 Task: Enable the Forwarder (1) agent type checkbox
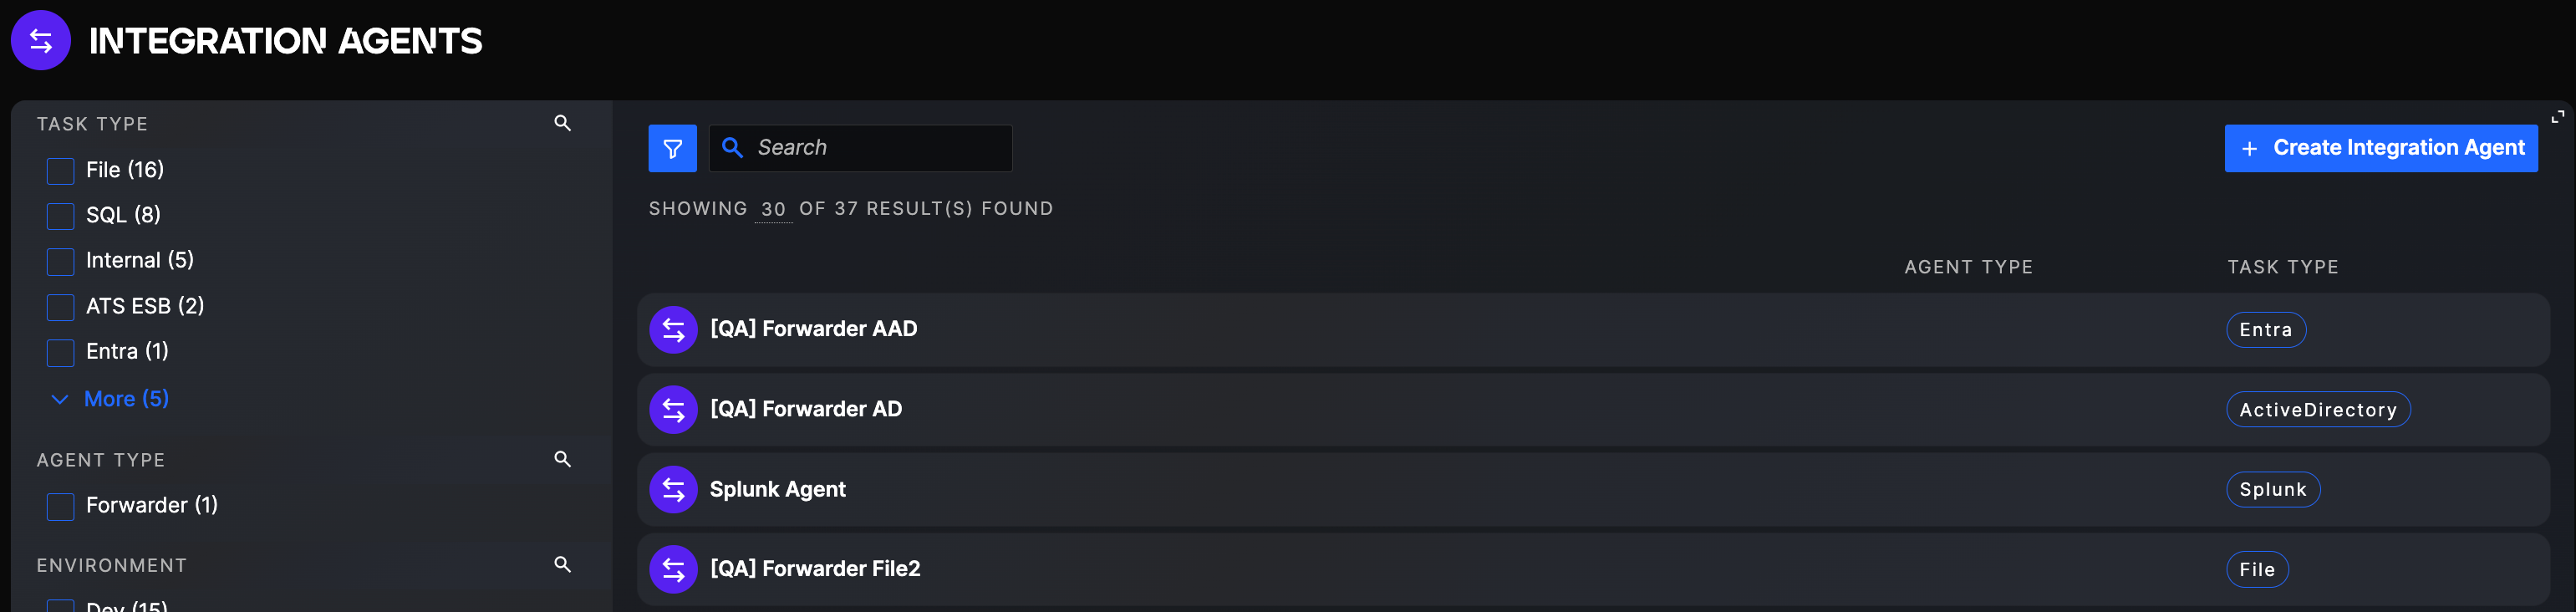[61, 506]
